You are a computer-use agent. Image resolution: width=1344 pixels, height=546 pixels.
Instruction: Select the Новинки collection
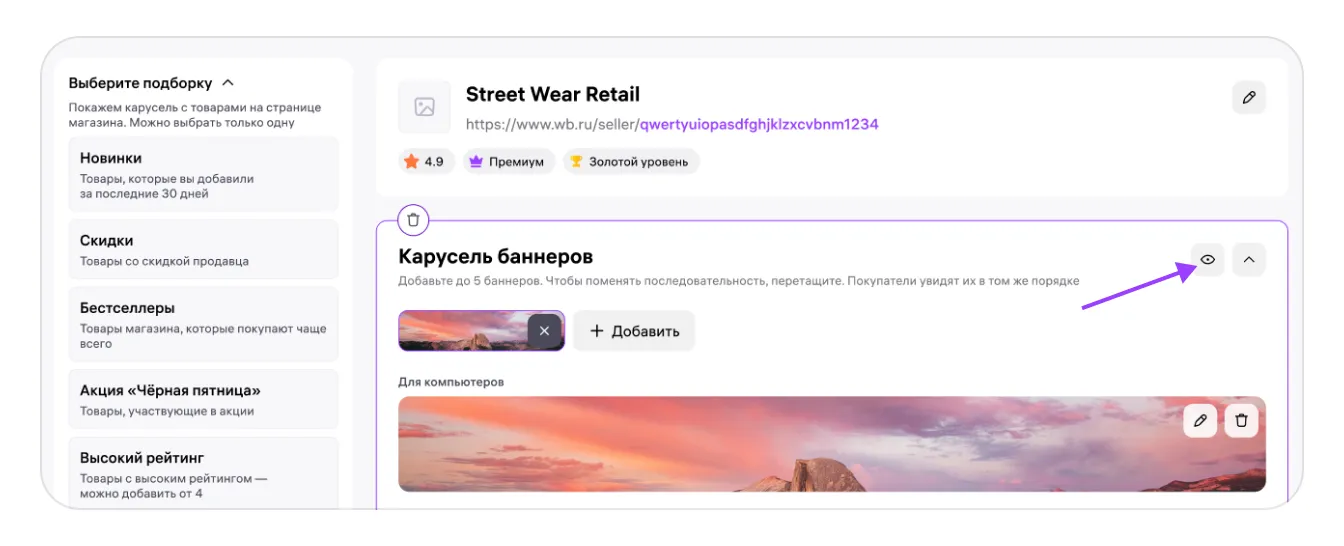point(203,174)
